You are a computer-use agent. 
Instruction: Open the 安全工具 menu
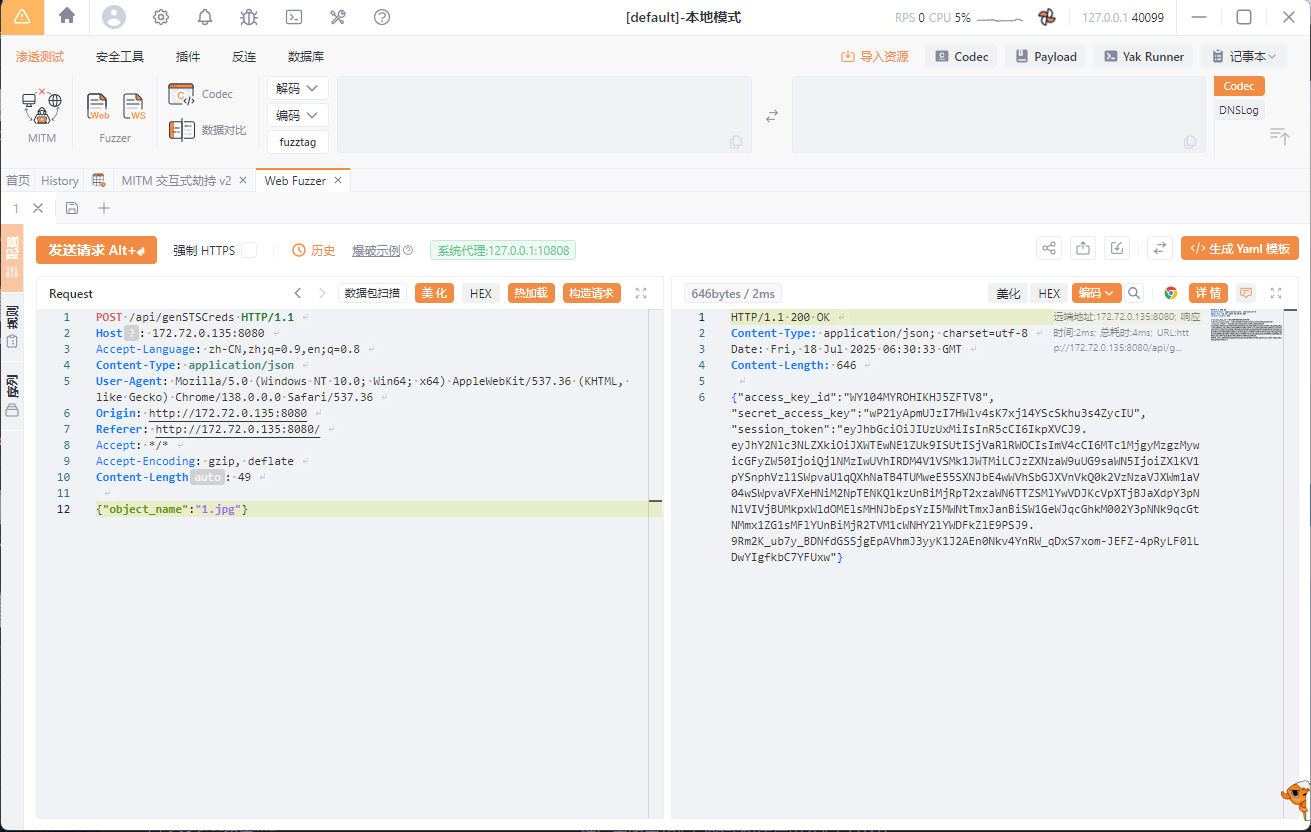(x=120, y=57)
